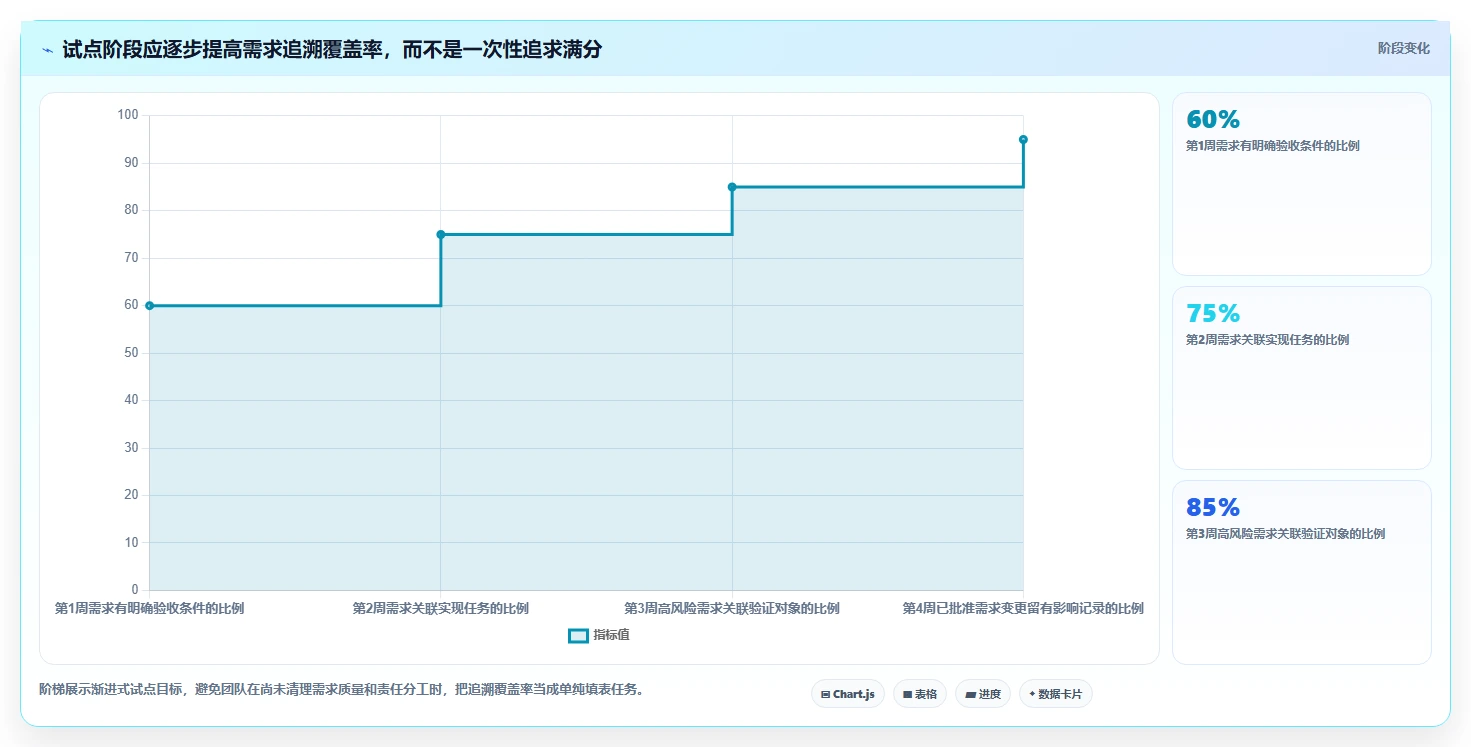This screenshot has height=747, width=1471.
Task: Click axis label 第1周需求有明确验收条件的比例
Action: [x=149, y=608]
